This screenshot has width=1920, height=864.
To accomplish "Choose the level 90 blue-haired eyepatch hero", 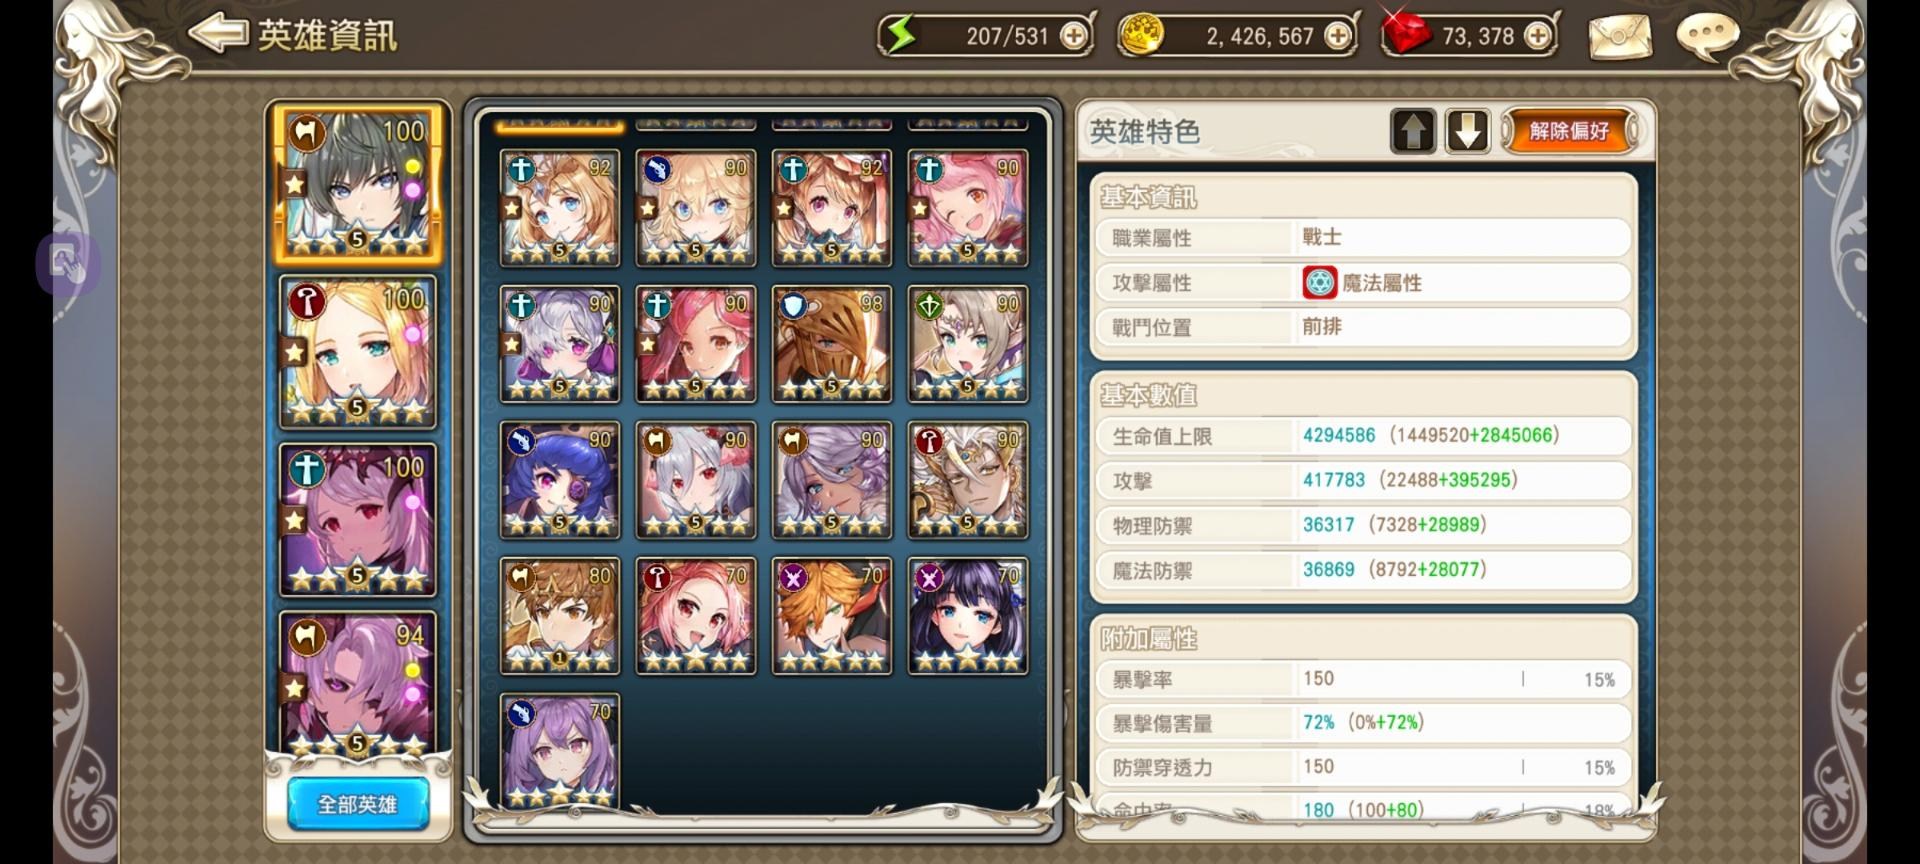I will click(x=560, y=480).
